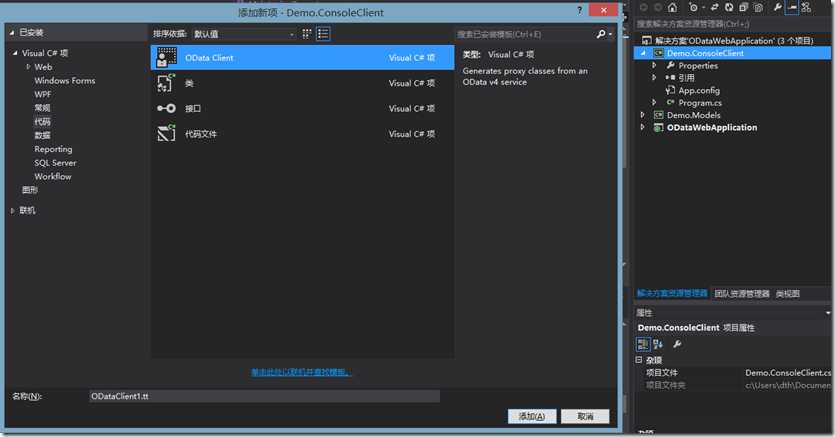The image size is (835, 437).
Task: Toggle the Preview Selected Items icon
Action: (792, 7)
